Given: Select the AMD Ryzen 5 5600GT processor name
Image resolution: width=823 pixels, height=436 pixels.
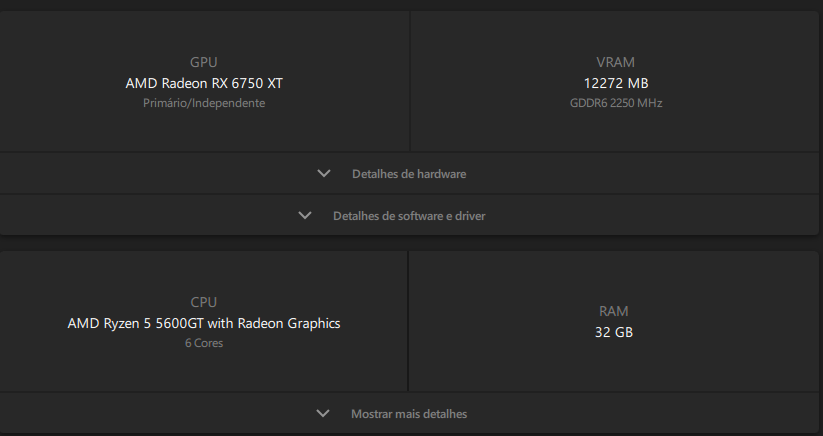Looking at the screenshot, I should pyautogui.click(x=204, y=323).
